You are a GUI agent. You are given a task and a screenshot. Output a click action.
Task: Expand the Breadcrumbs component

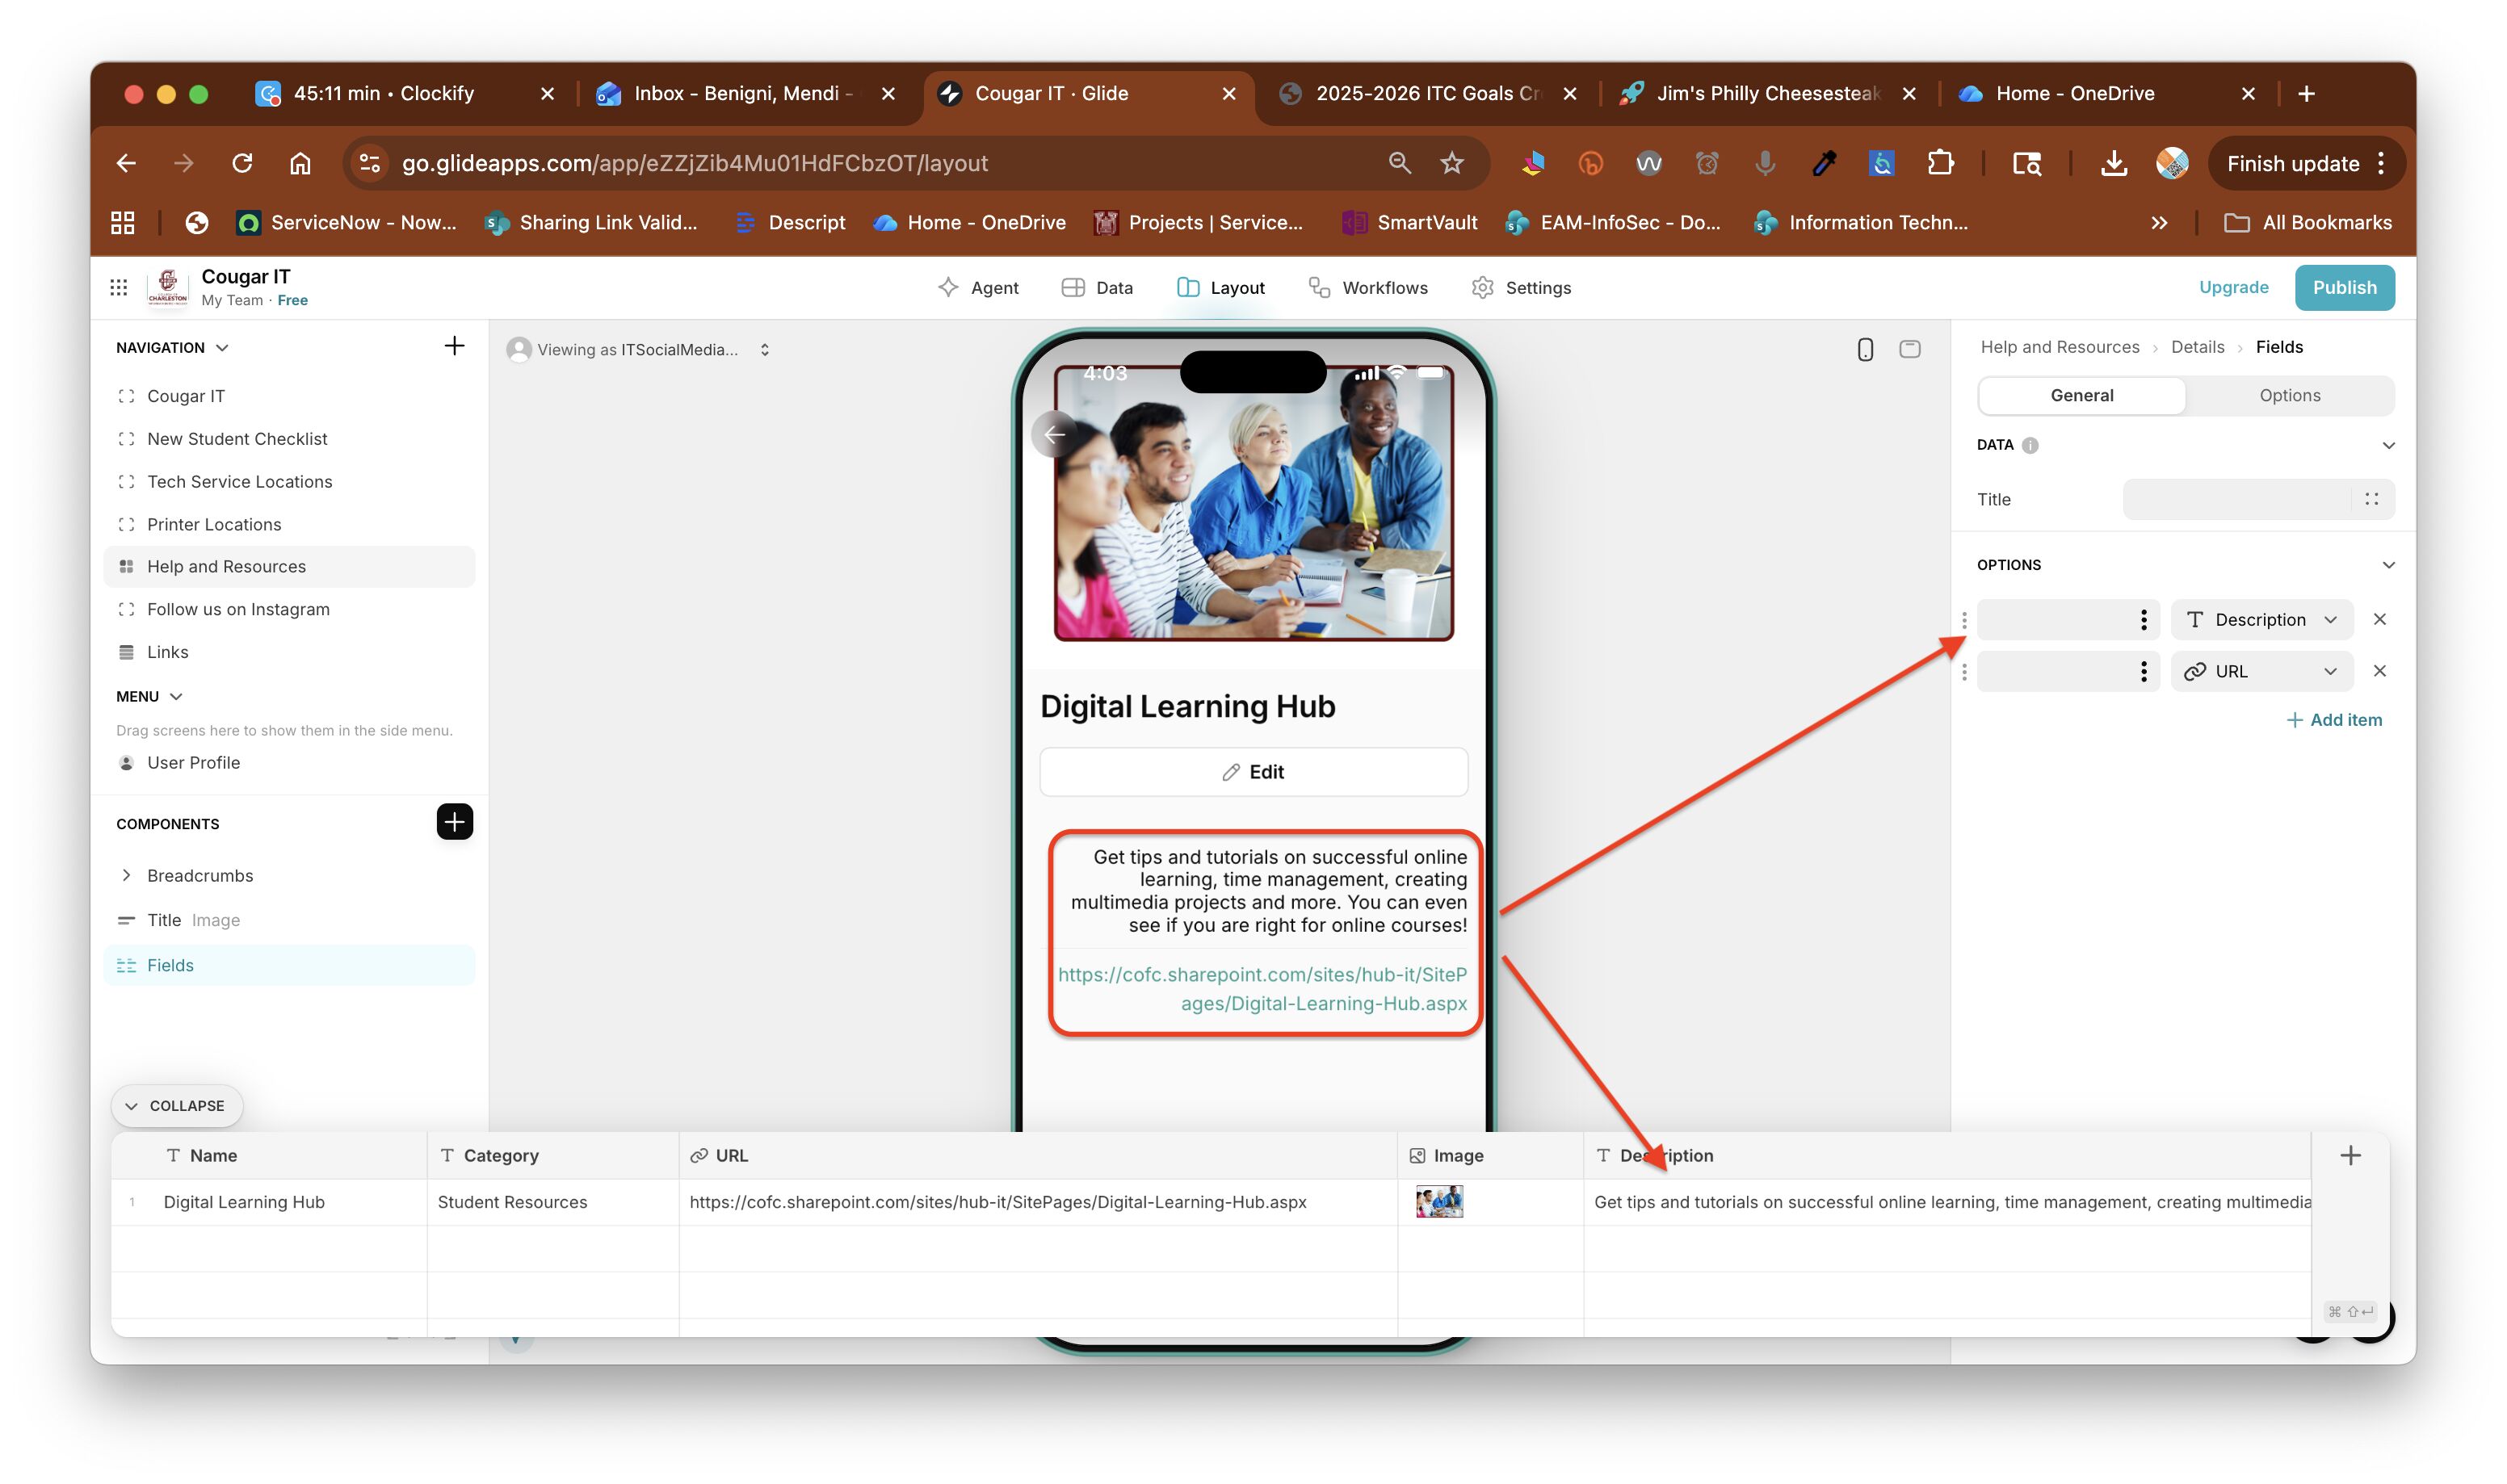tap(126, 875)
